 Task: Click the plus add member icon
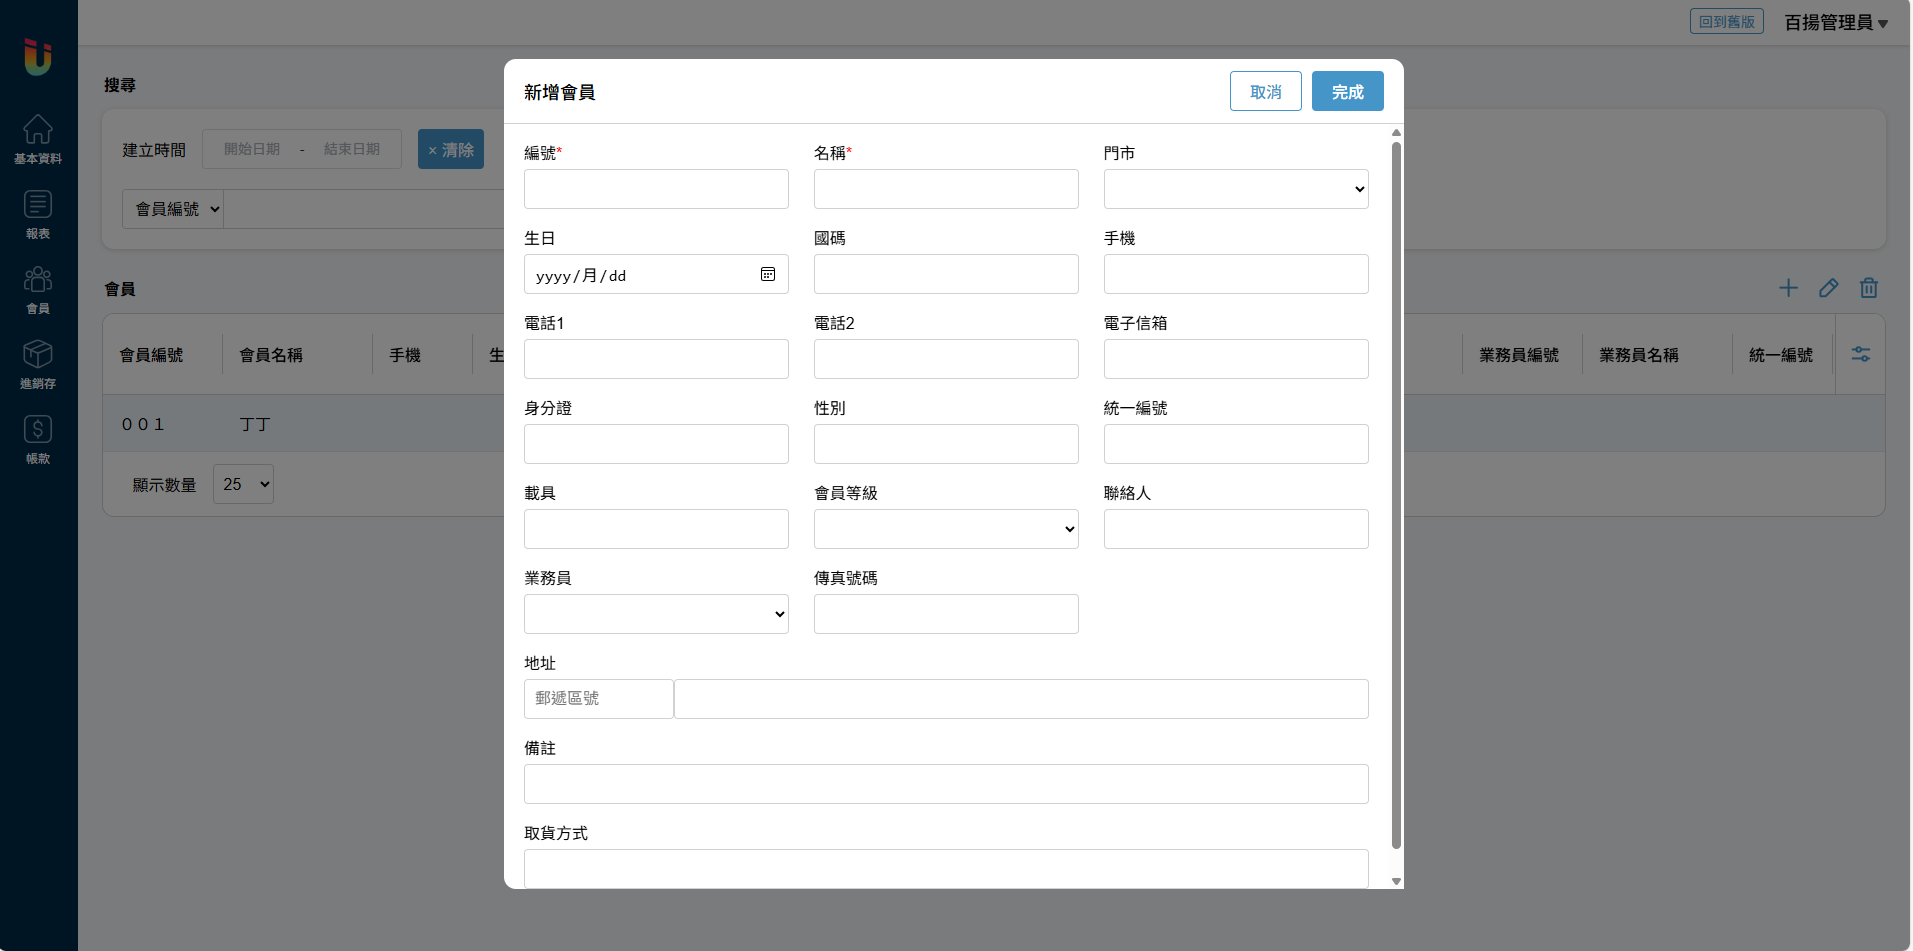click(1788, 288)
